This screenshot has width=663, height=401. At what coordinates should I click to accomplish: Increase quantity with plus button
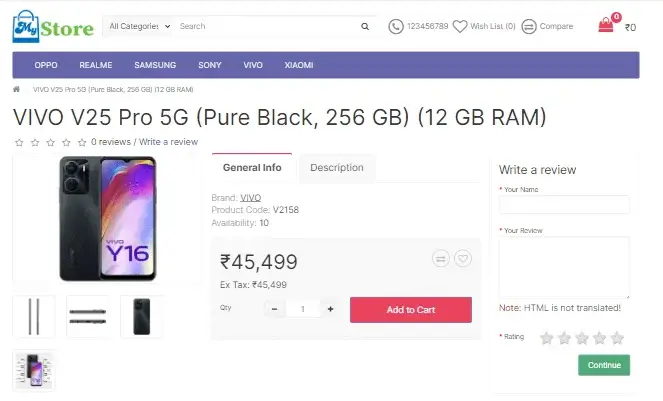331,309
